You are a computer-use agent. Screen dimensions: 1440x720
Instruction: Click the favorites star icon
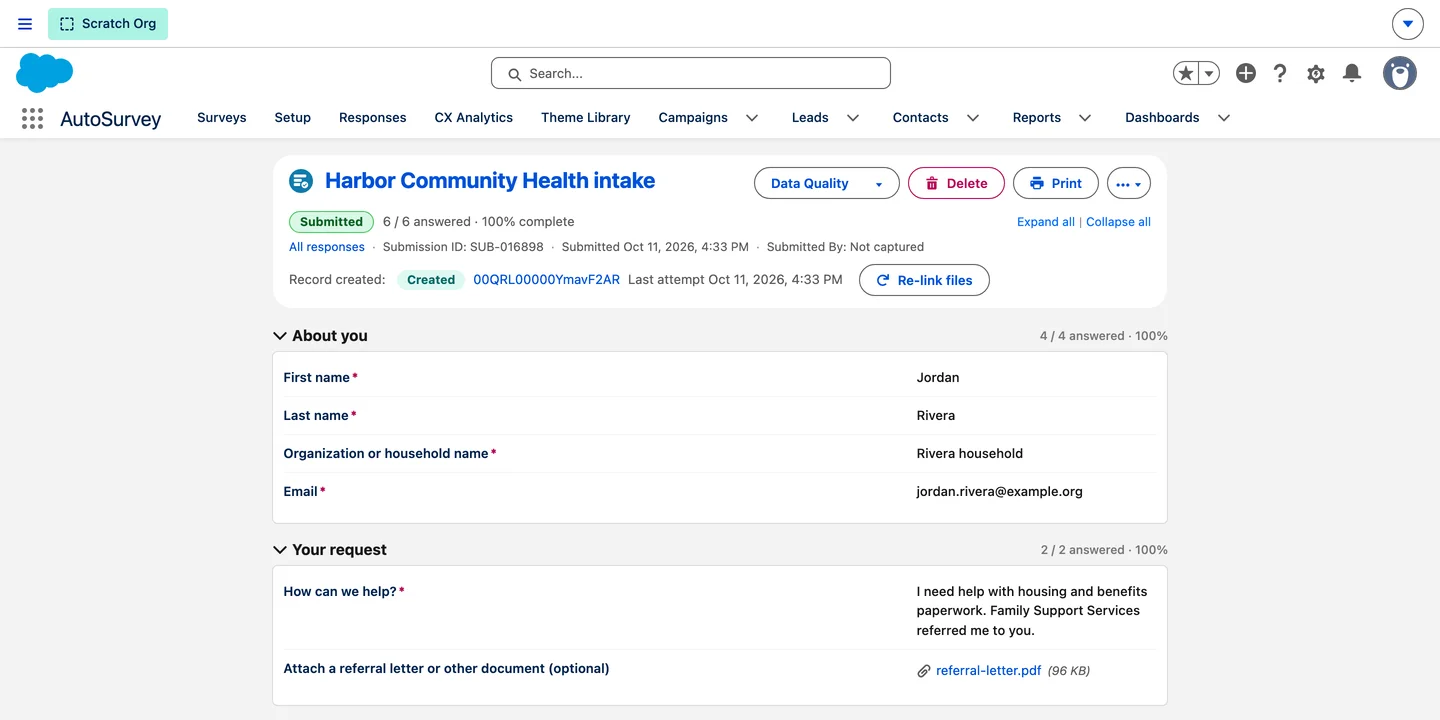click(1186, 73)
